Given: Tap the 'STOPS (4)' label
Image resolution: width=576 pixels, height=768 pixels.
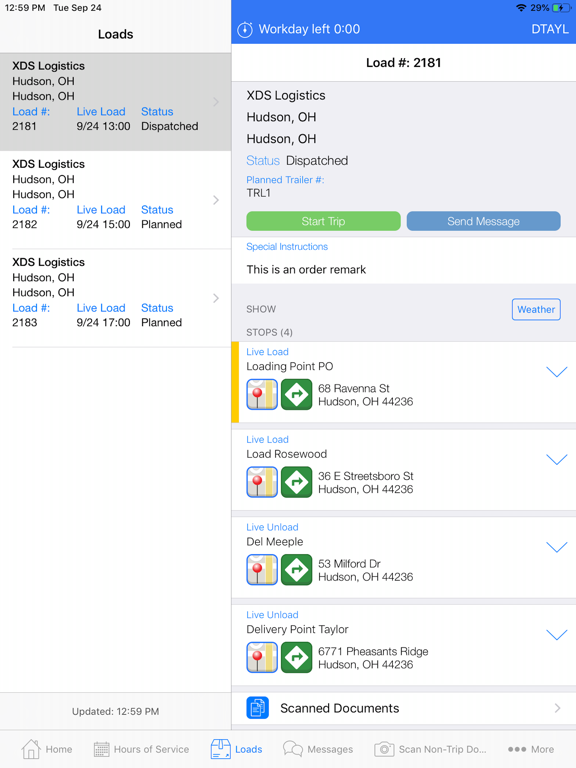Looking at the screenshot, I should 269,332.
